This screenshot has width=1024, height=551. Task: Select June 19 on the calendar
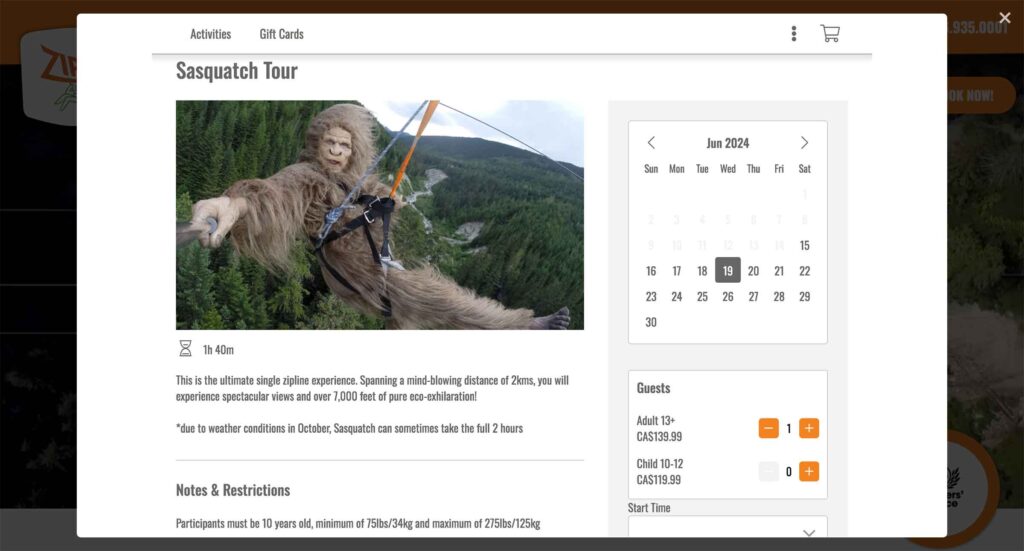click(x=728, y=271)
